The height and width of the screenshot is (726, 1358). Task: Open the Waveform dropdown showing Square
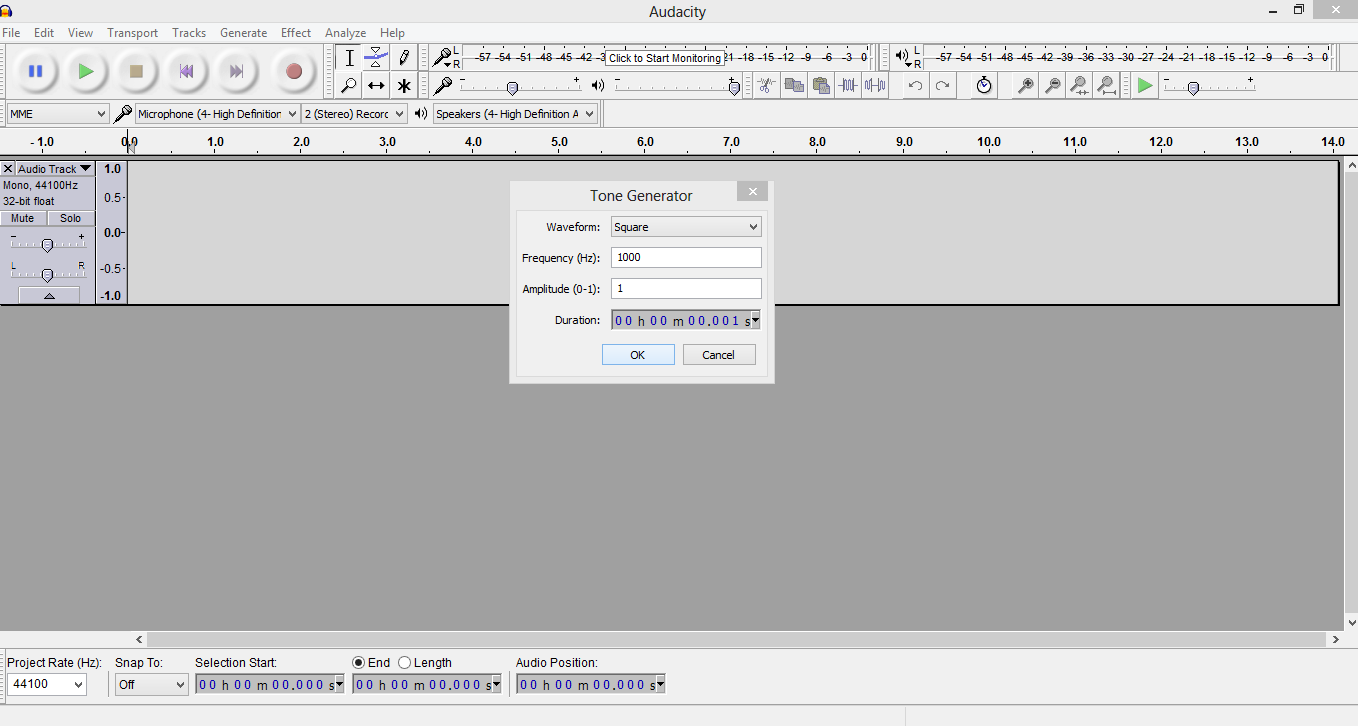(686, 227)
